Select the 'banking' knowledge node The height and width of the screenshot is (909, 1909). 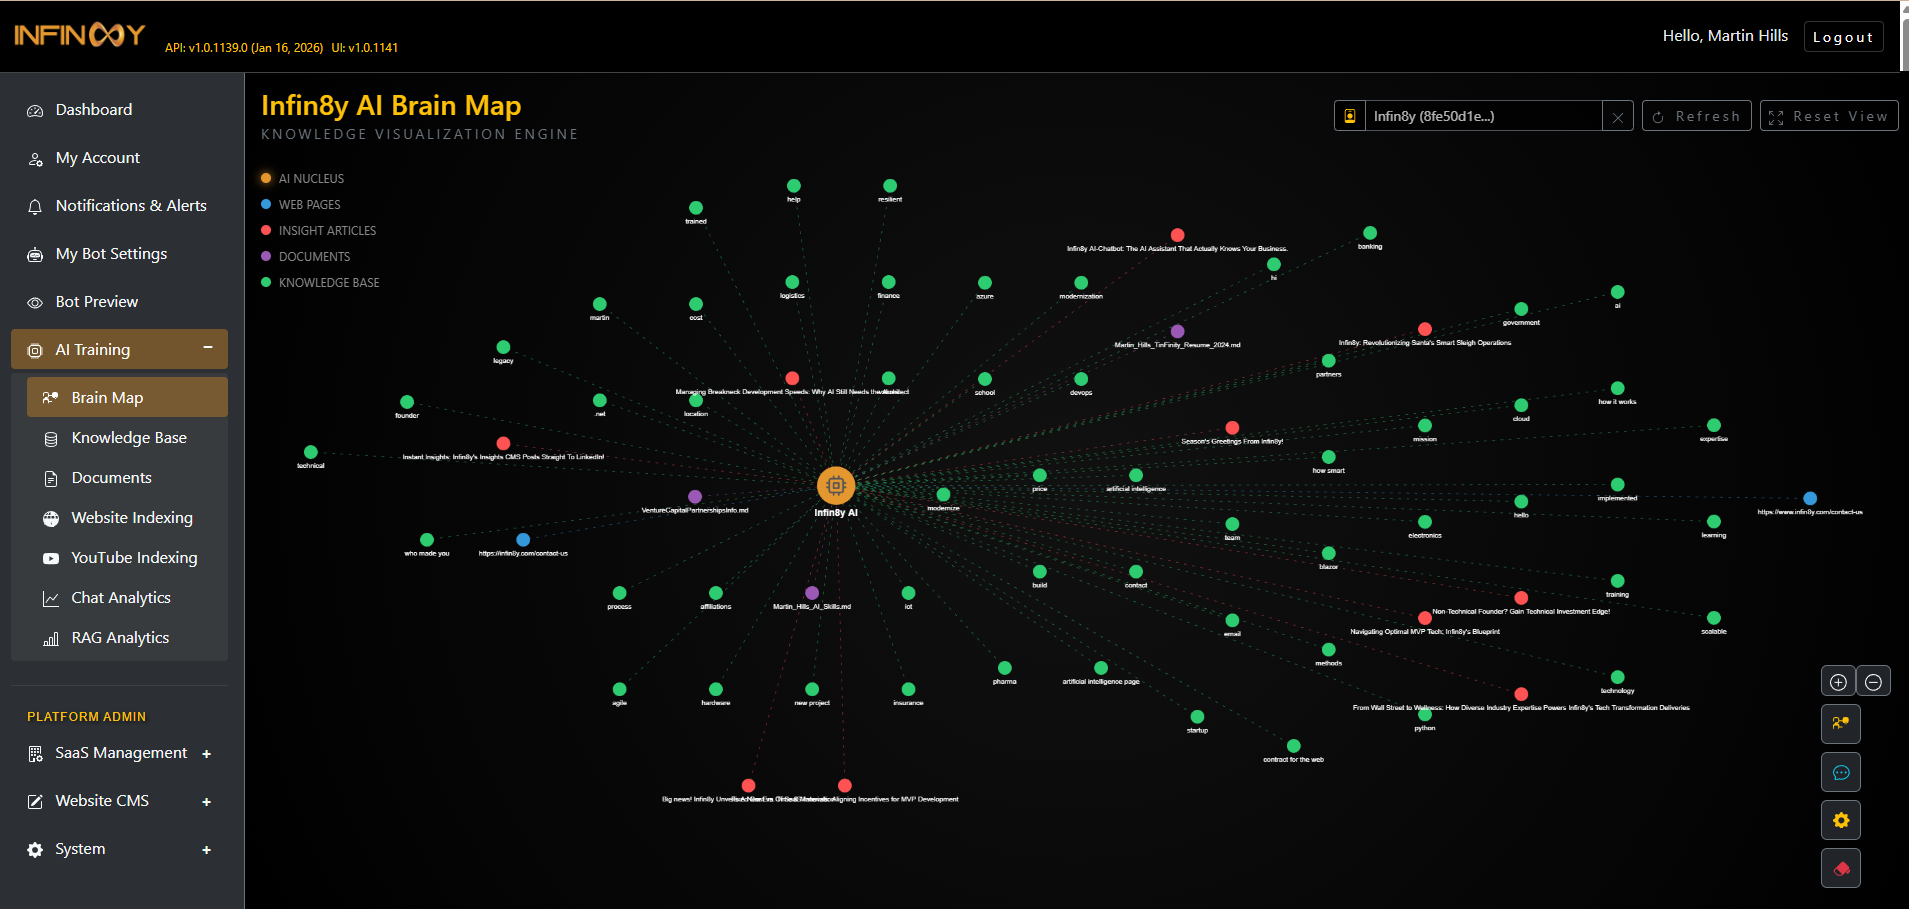click(x=1370, y=233)
